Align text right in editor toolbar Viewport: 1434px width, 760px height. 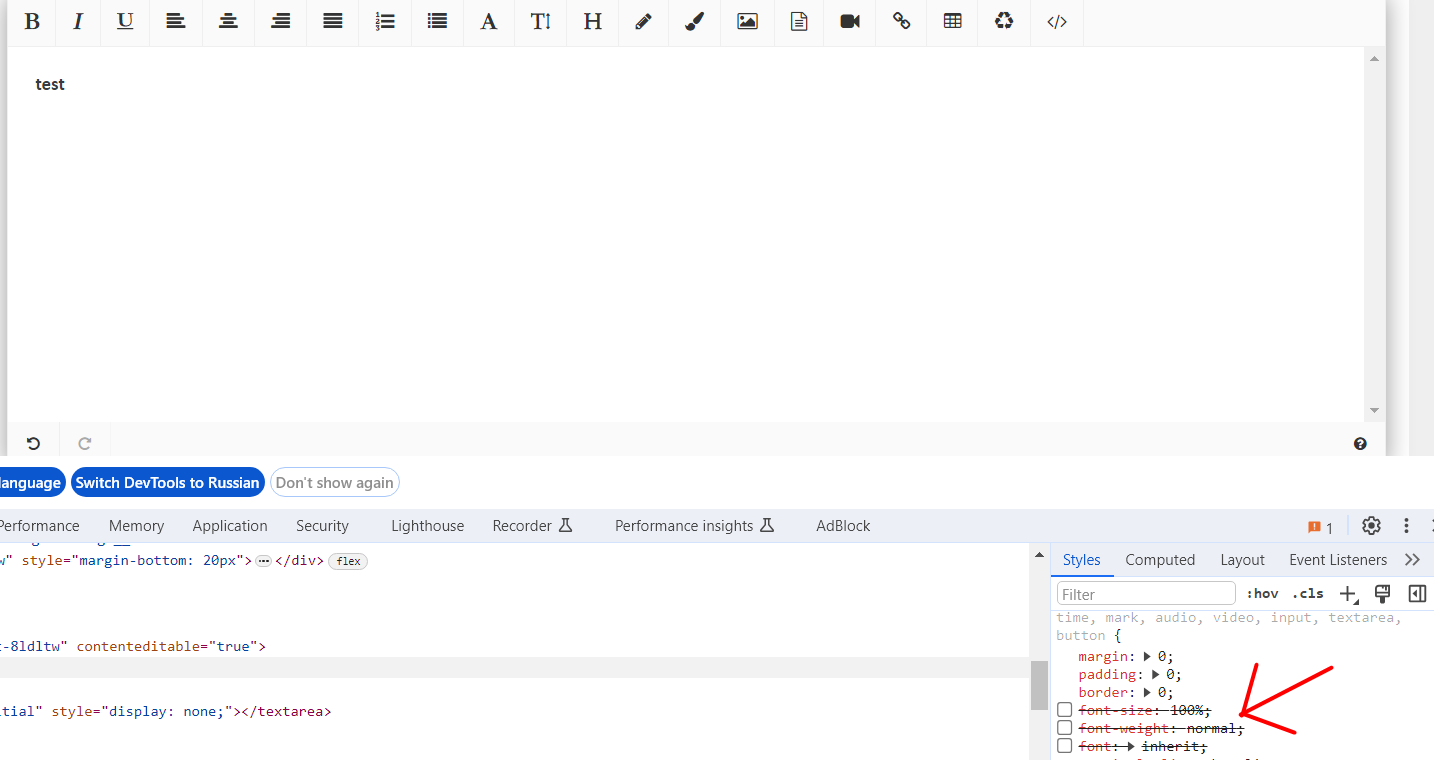[x=281, y=21]
